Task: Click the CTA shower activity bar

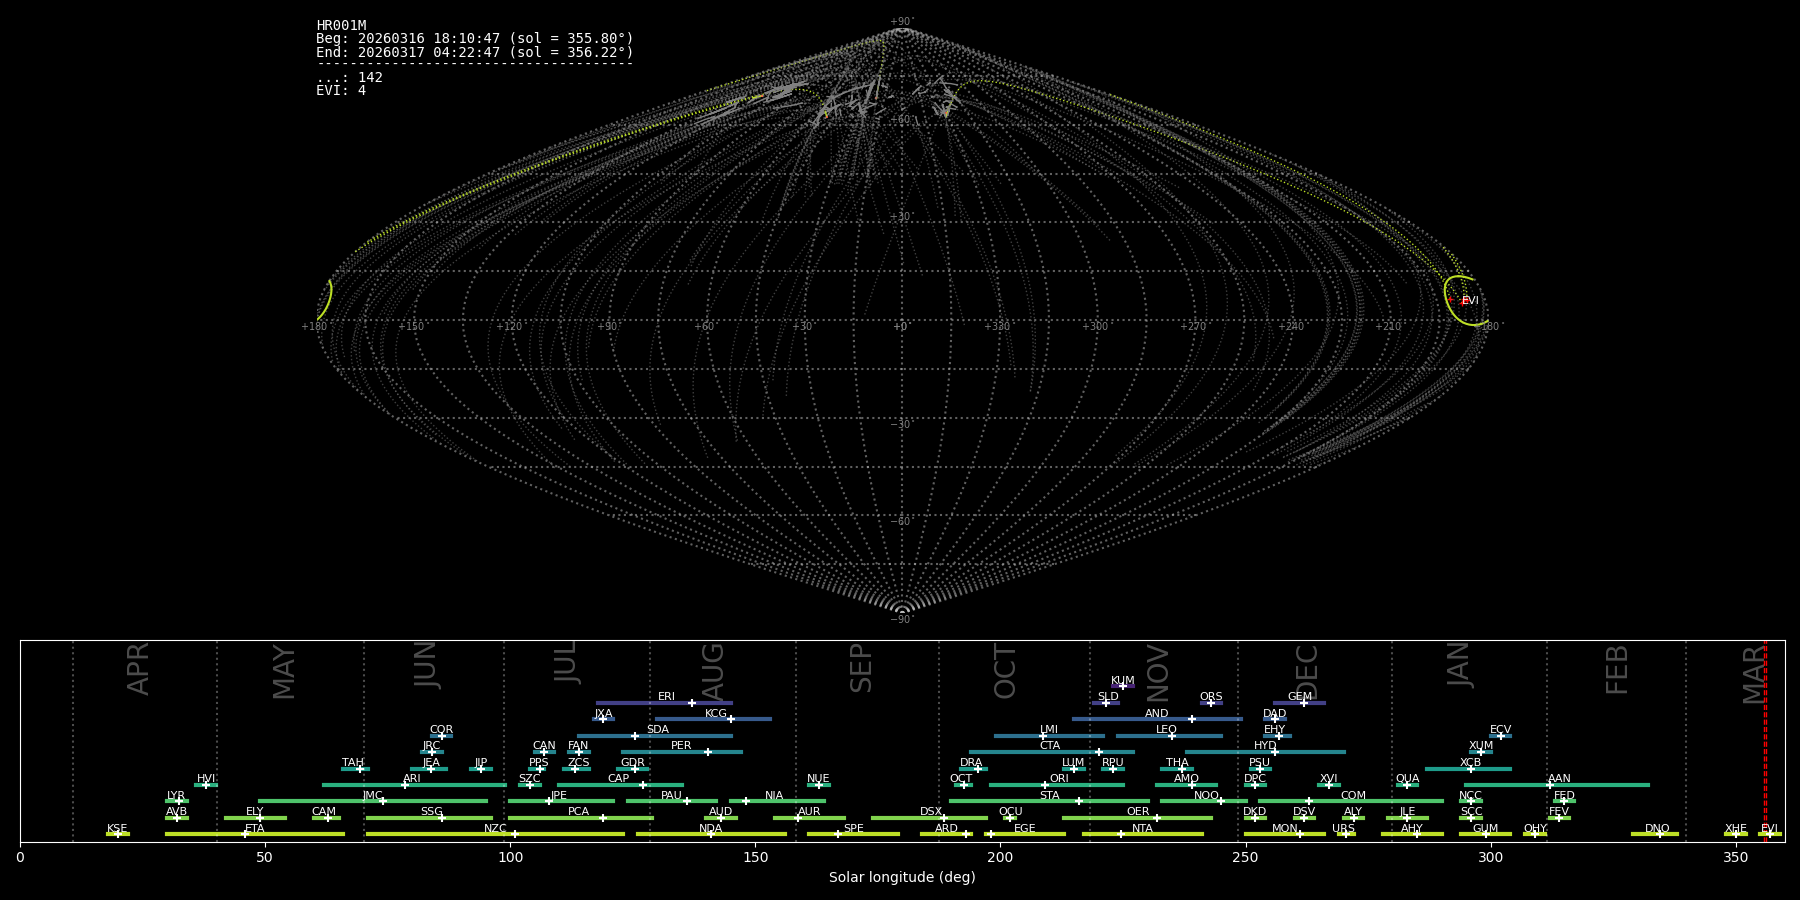Action: [x=1052, y=752]
